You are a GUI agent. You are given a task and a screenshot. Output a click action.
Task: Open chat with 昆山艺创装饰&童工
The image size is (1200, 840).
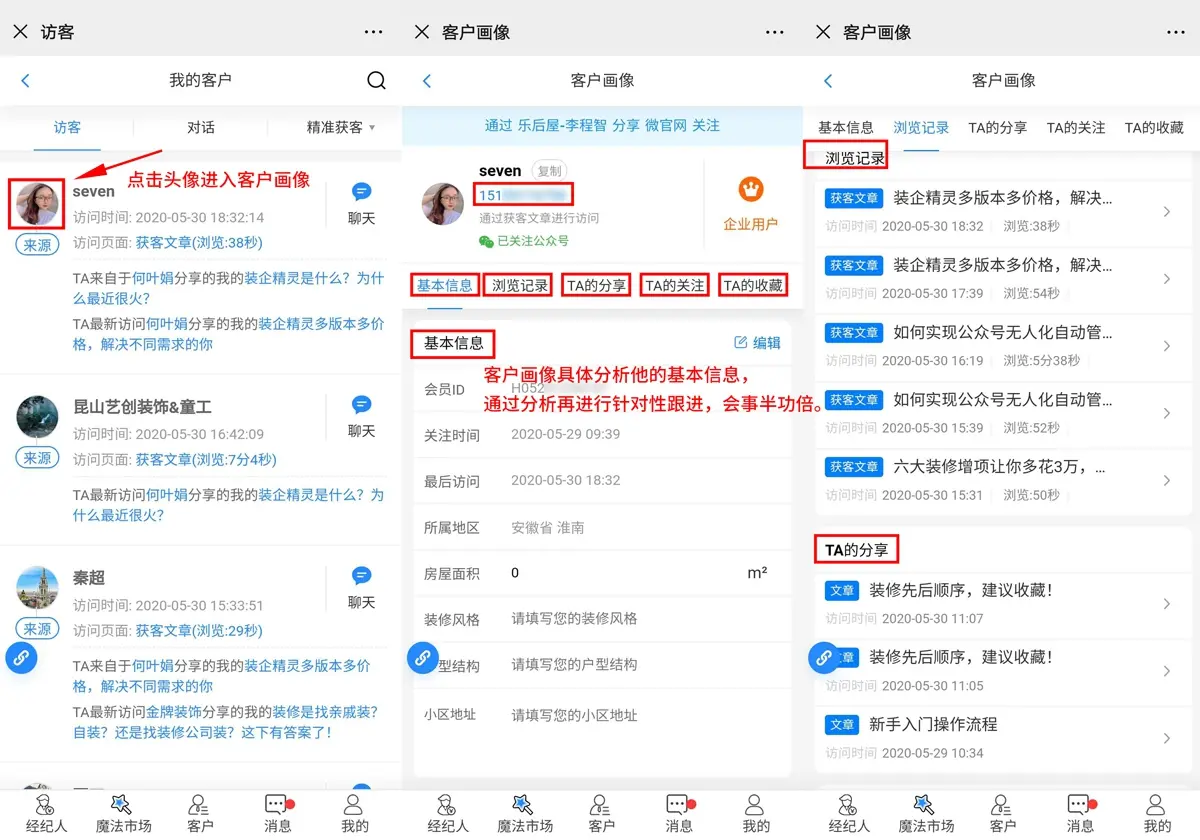[361, 416]
